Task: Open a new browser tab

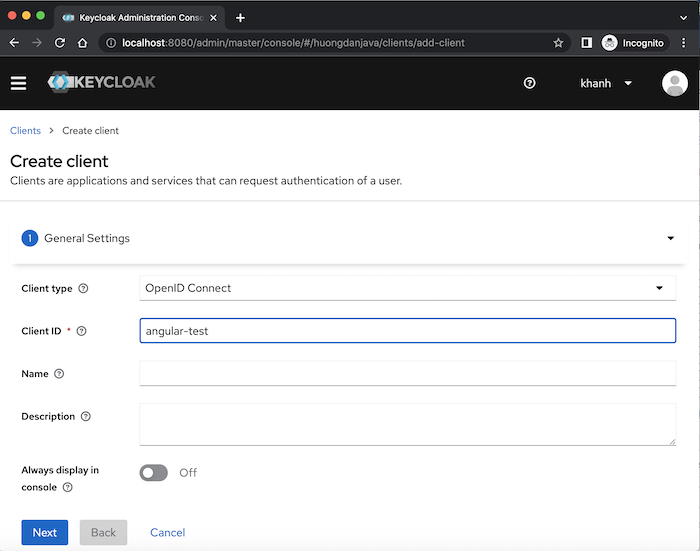Action: (240, 18)
